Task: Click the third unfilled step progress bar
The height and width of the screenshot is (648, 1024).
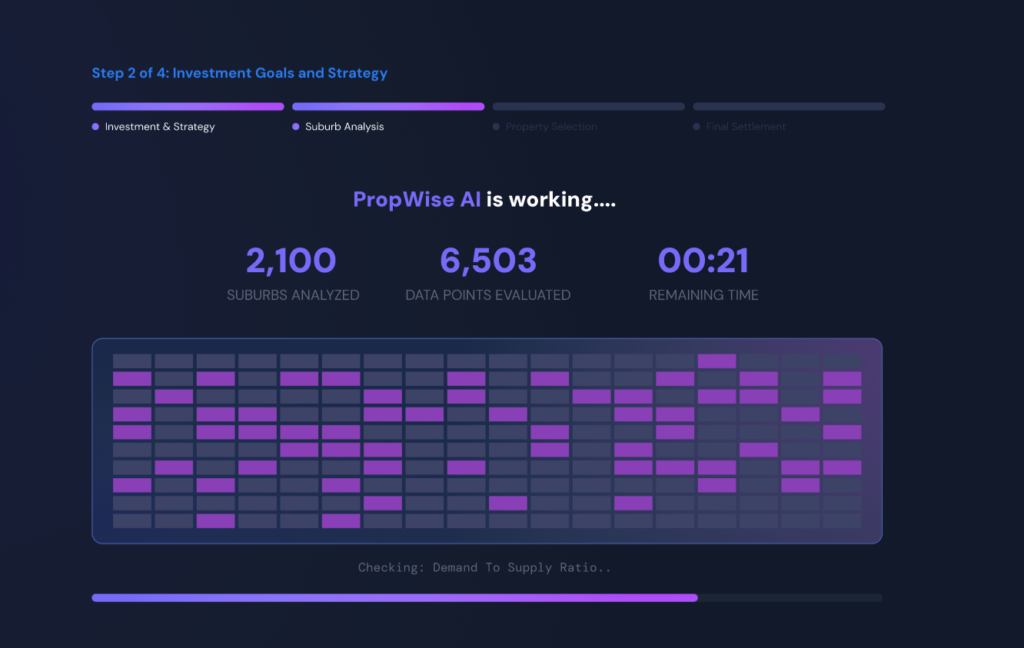Action: tap(588, 106)
